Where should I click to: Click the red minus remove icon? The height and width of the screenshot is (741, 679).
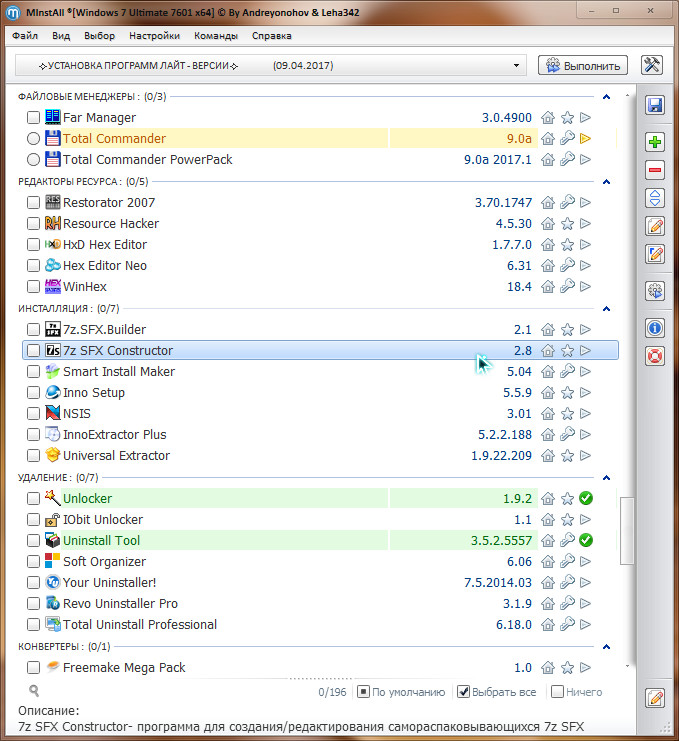coord(655,170)
